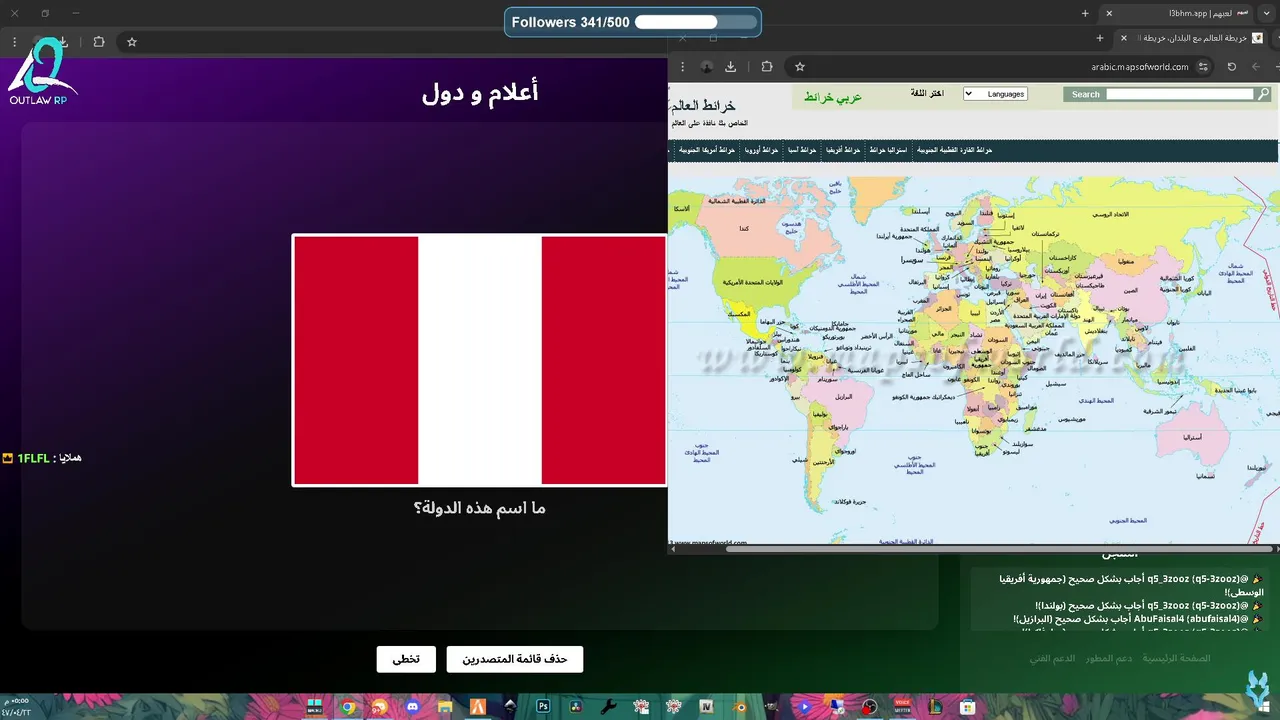
Task: Click the red-white-red flag image
Action: click(480, 360)
